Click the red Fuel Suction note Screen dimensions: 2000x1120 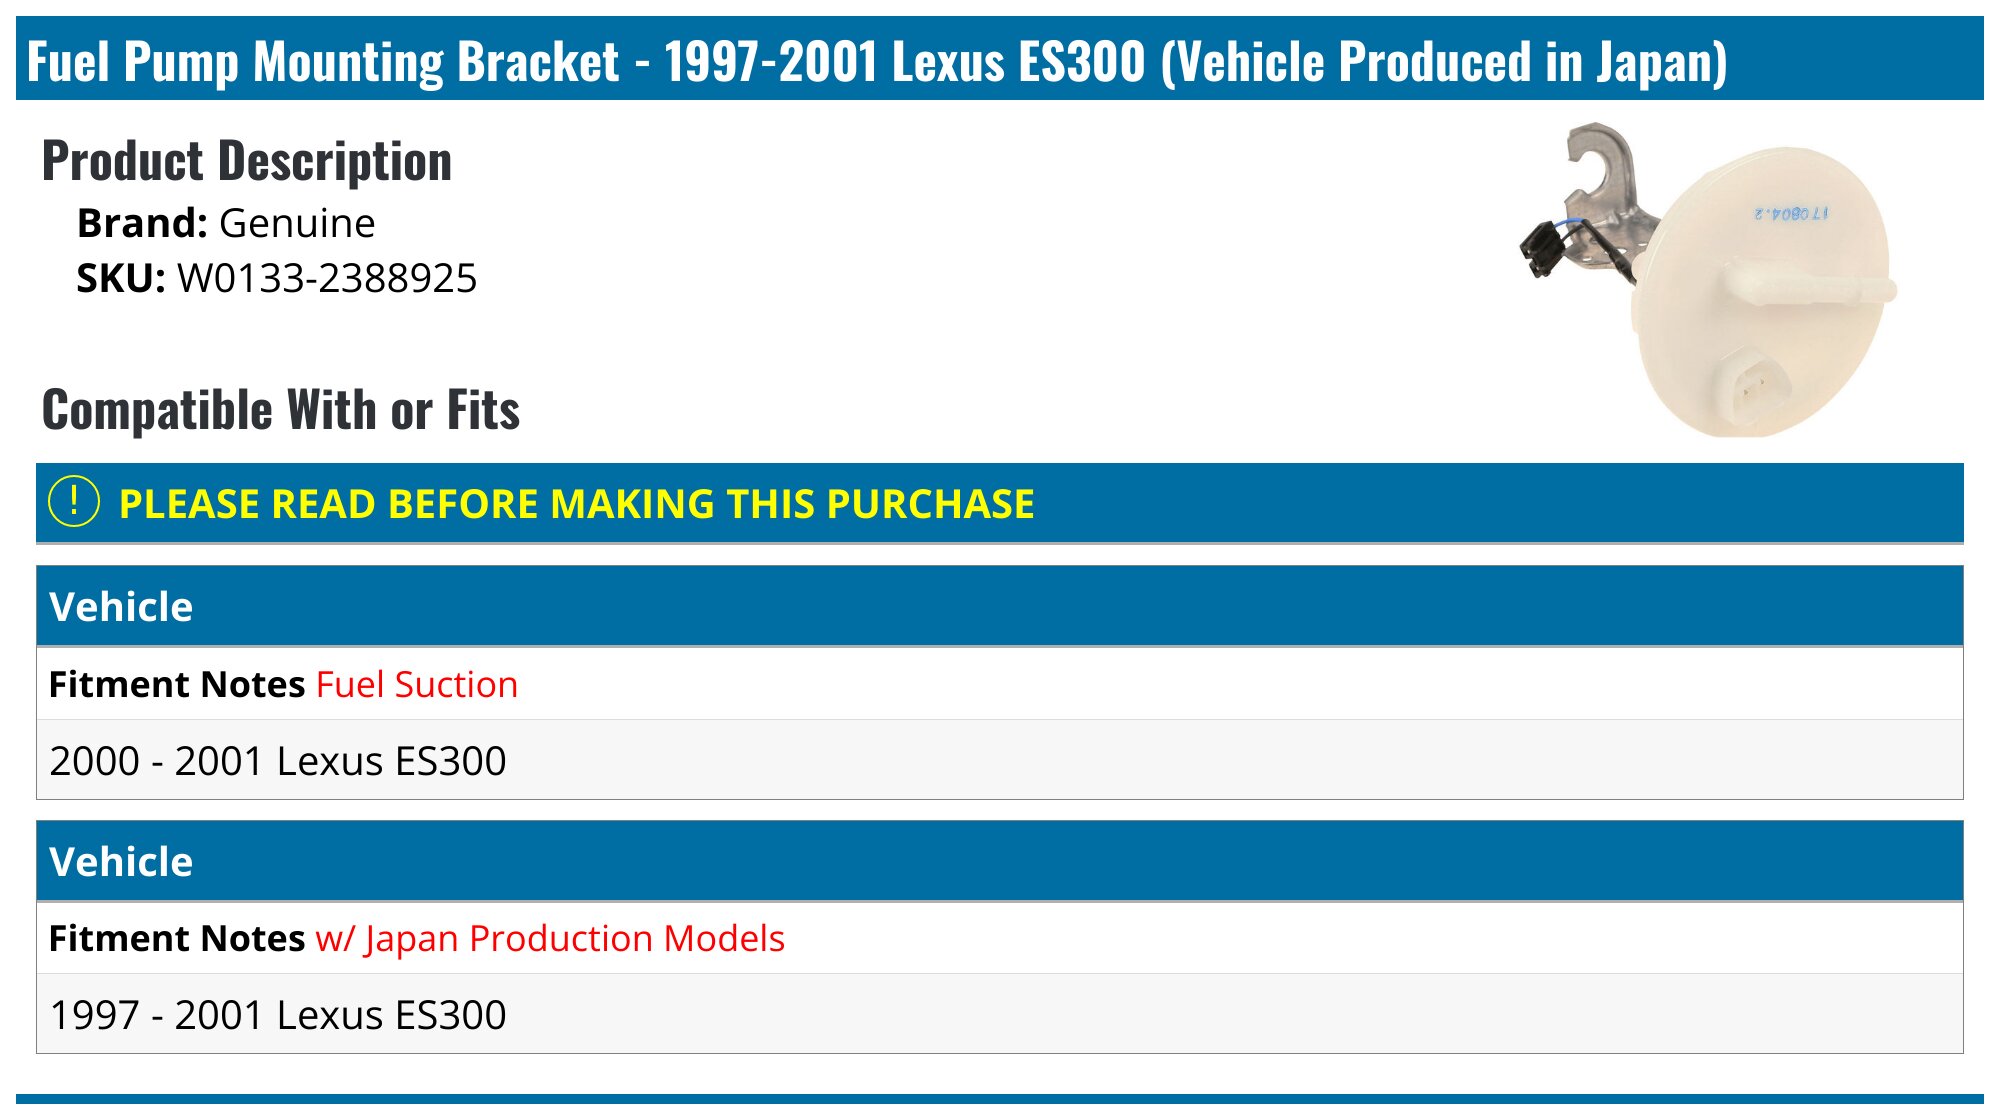[417, 685]
